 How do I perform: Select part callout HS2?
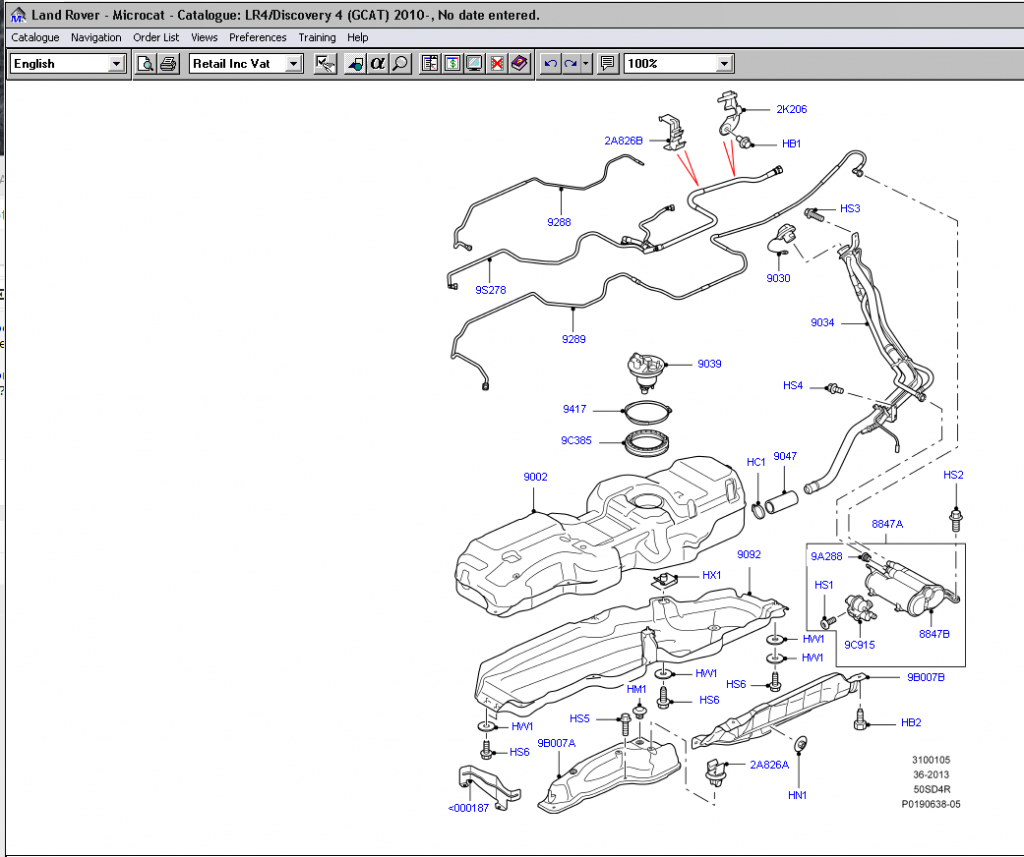pyautogui.click(x=953, y=475)
